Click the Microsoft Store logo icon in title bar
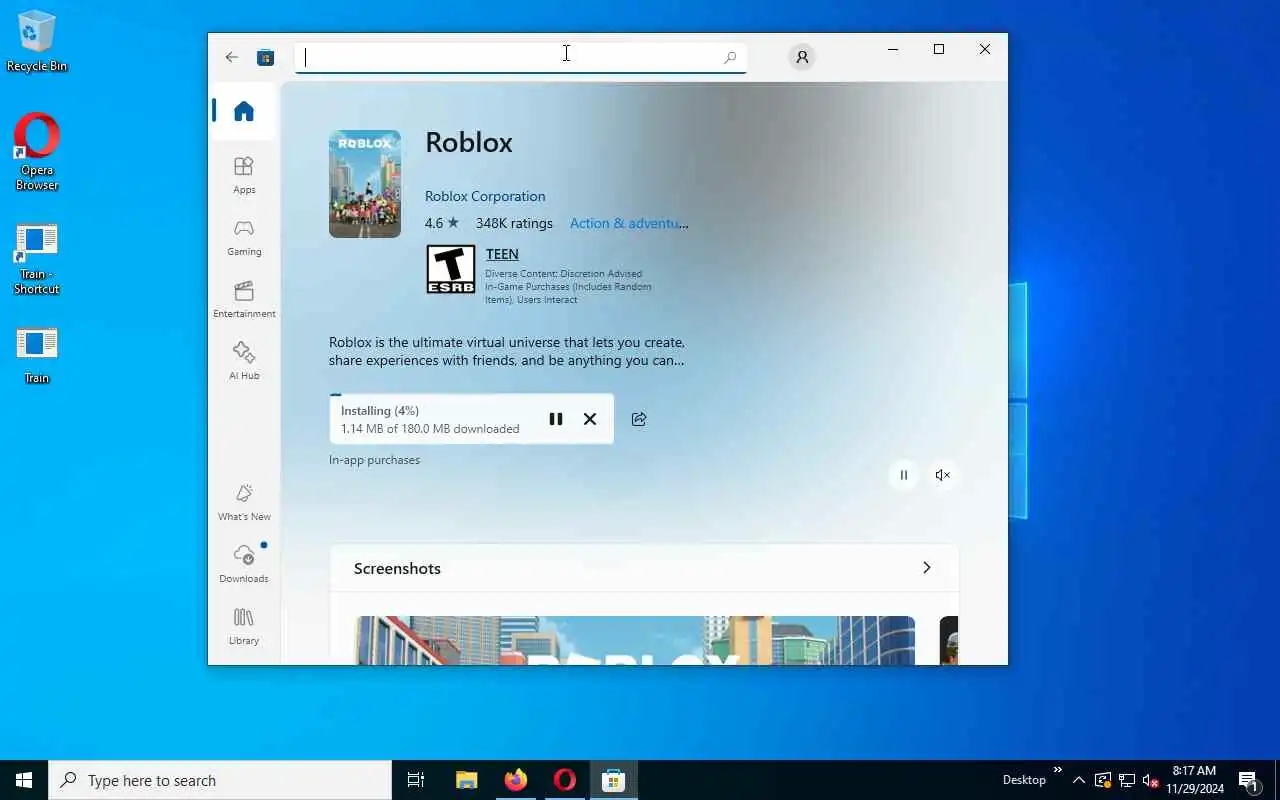The height and width of the screenshot is (800, 1280). click(x=265, y=57)
